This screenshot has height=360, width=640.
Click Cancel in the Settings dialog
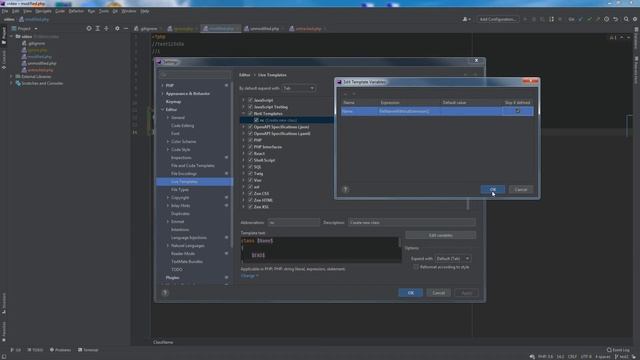pyautogui.click(x=438, y=293)
